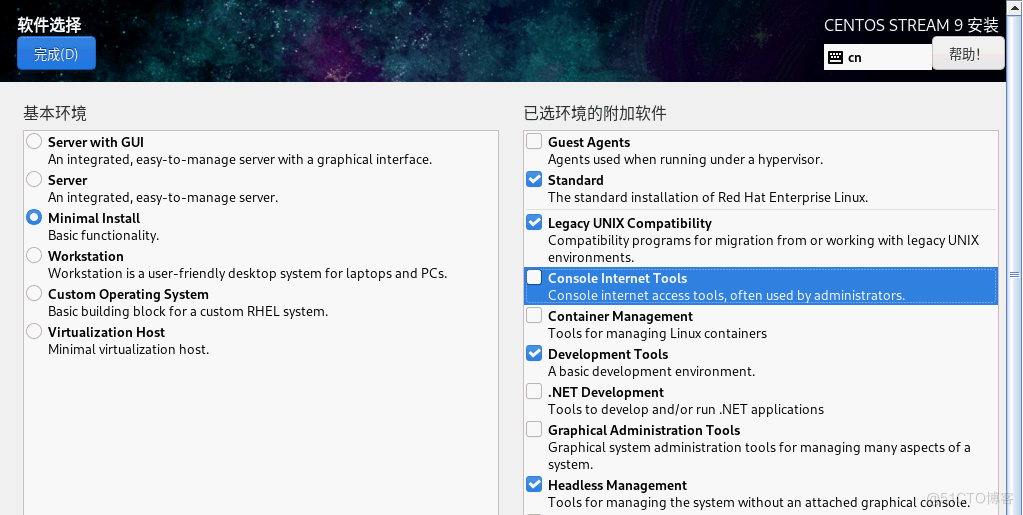Click the add-on list scrollbar handle
This screenshot has height=515, width=1023.
click(x=1014, y=275)
